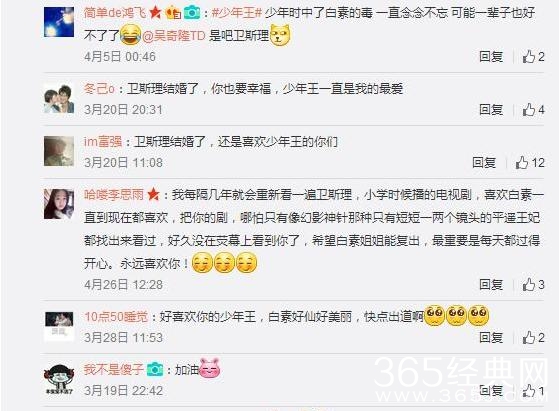Open the #少年王# hashtag topic
This screenshot has height=411, width=559.
tap(237, 13)
